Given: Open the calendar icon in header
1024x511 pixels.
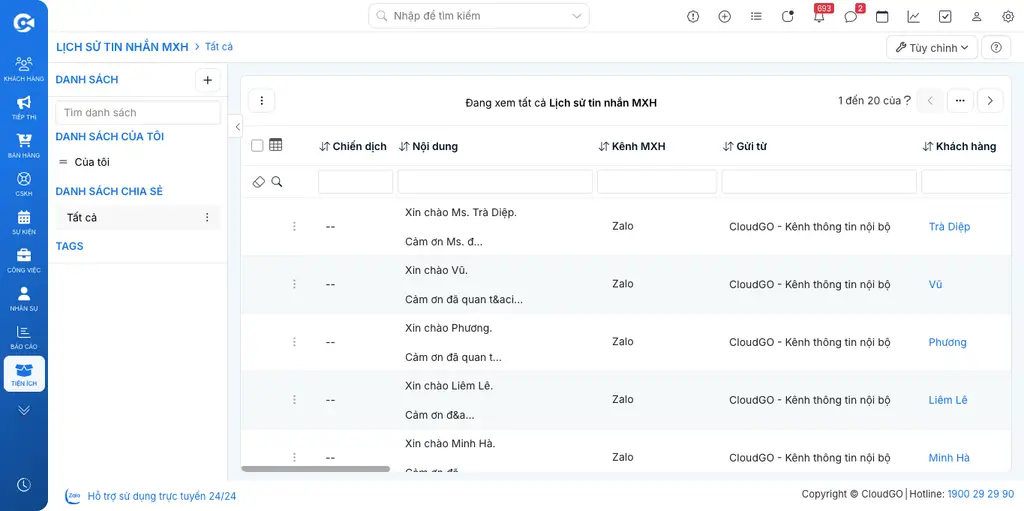Looking at the screenshot, I should click(x=882, y=17).
